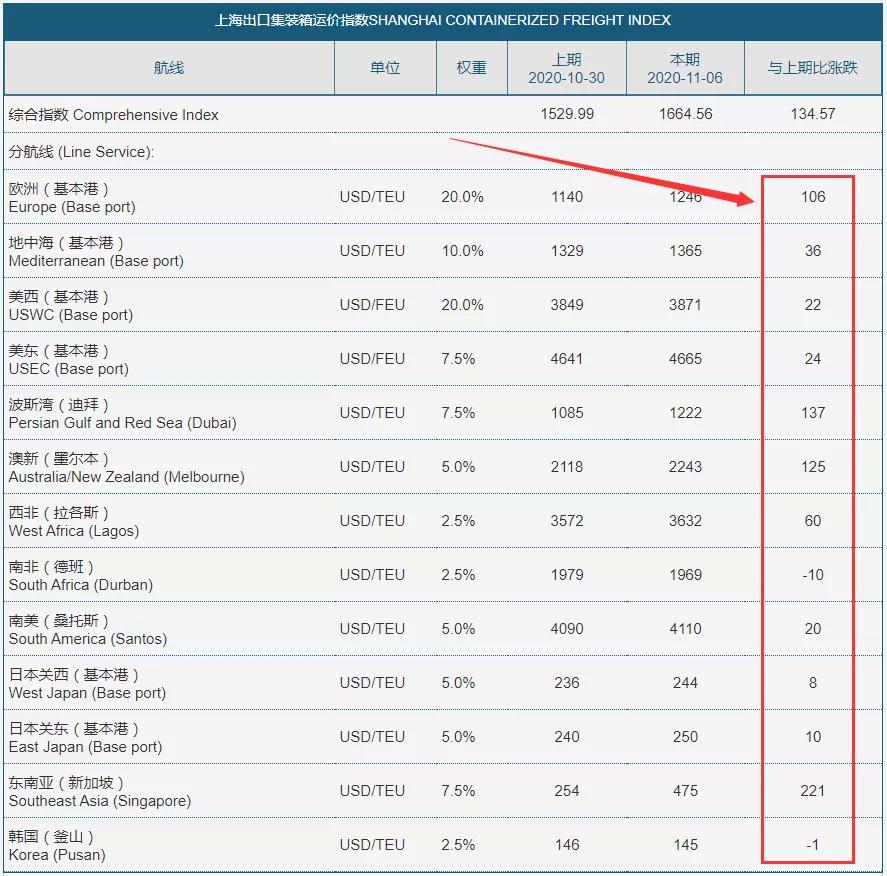The width and height of the screenshot is (887, 876).
Task: Click South America's change value 20
Action: [x=813, y=629]
